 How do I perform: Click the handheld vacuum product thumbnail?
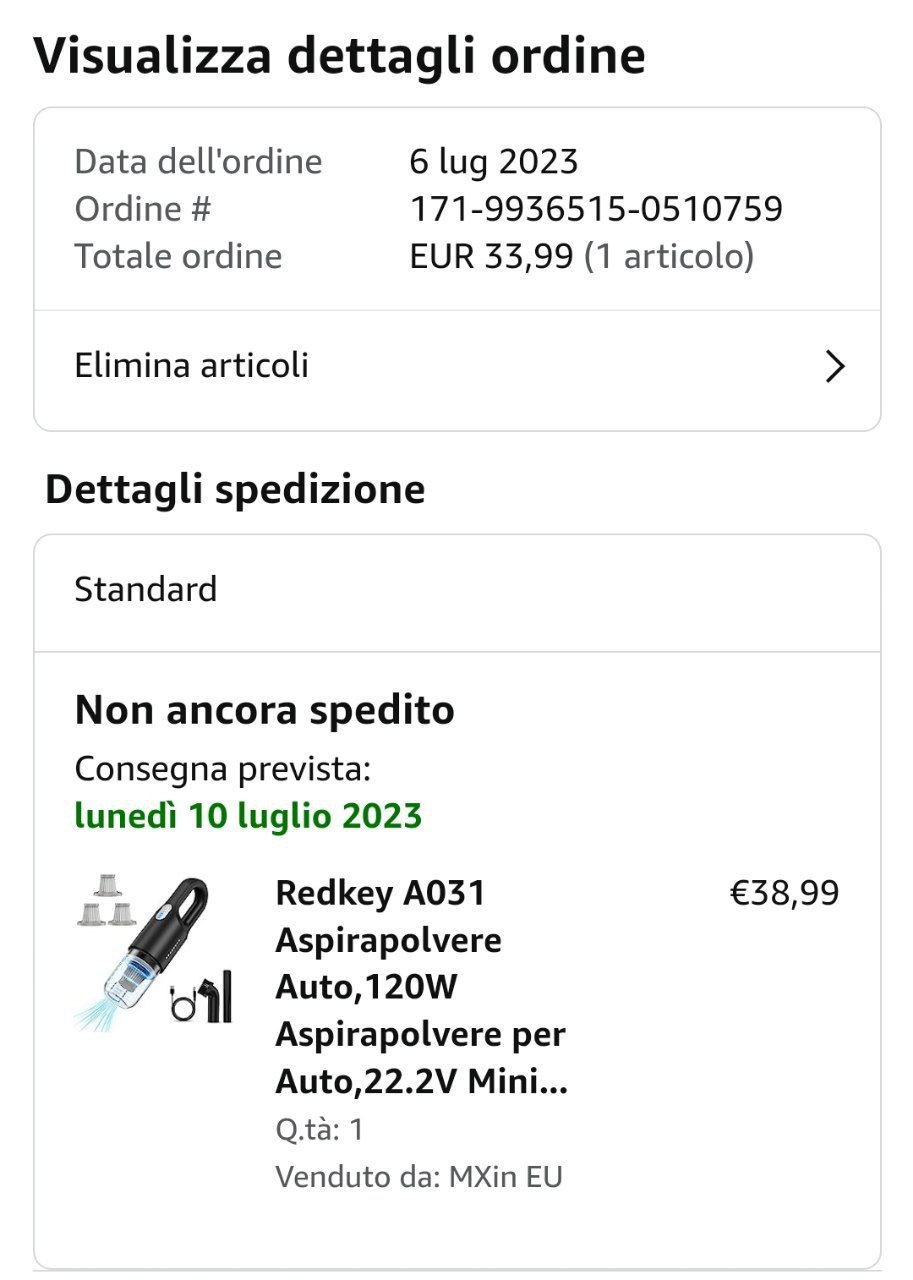tap(157, 951)
